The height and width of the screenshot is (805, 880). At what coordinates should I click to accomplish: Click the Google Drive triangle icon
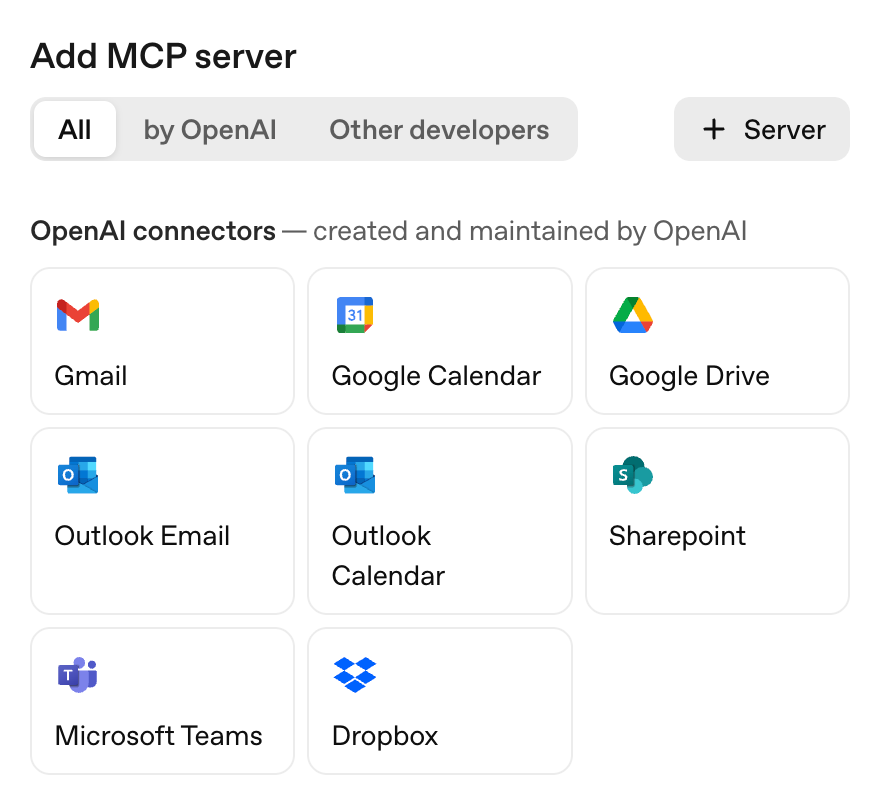pyautogui.click(x=632, y=315)
